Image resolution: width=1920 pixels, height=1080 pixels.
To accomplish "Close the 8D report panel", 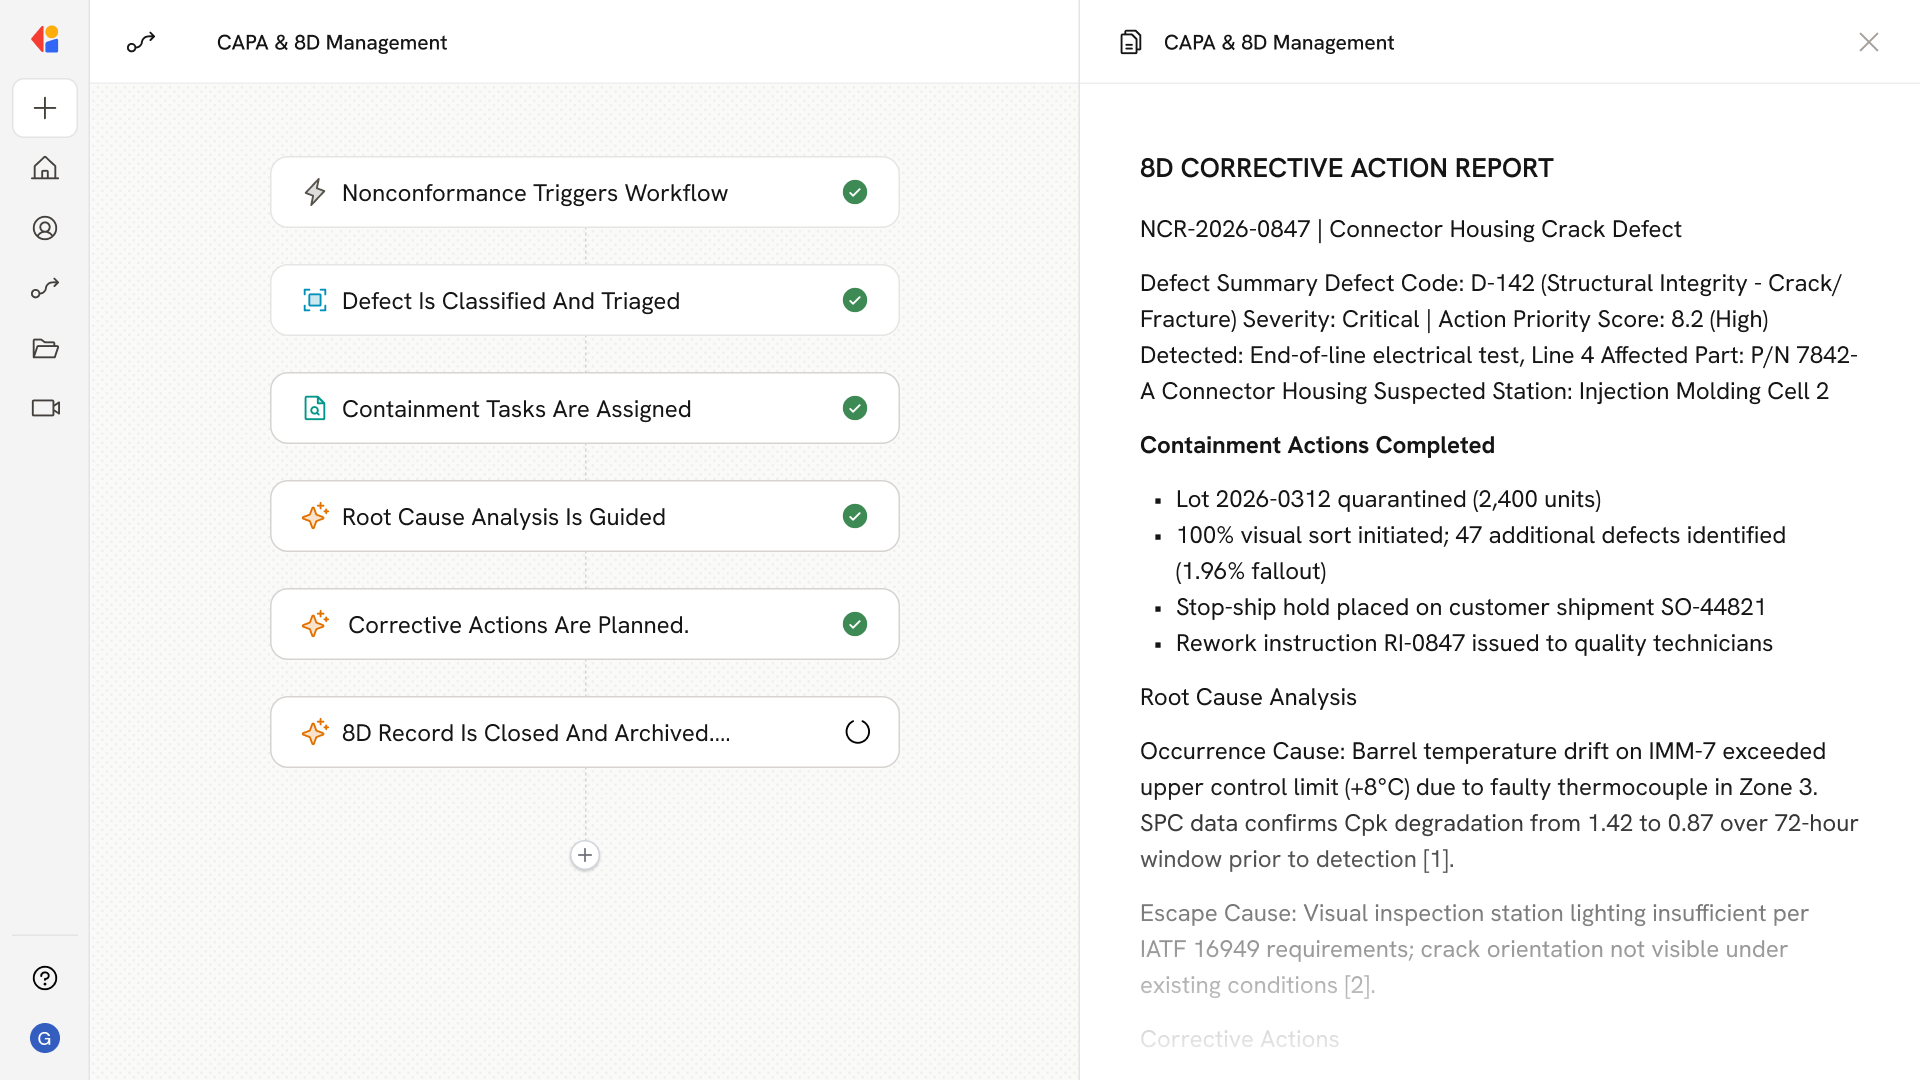I will click(x=1868, y=42).
